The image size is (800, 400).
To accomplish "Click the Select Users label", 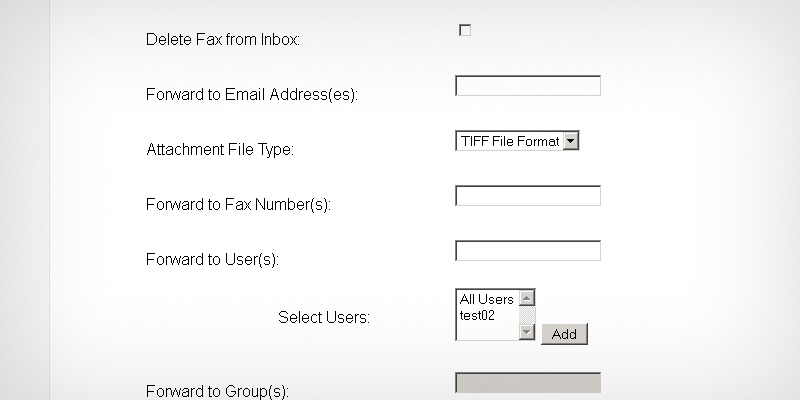I will (324, 318).
